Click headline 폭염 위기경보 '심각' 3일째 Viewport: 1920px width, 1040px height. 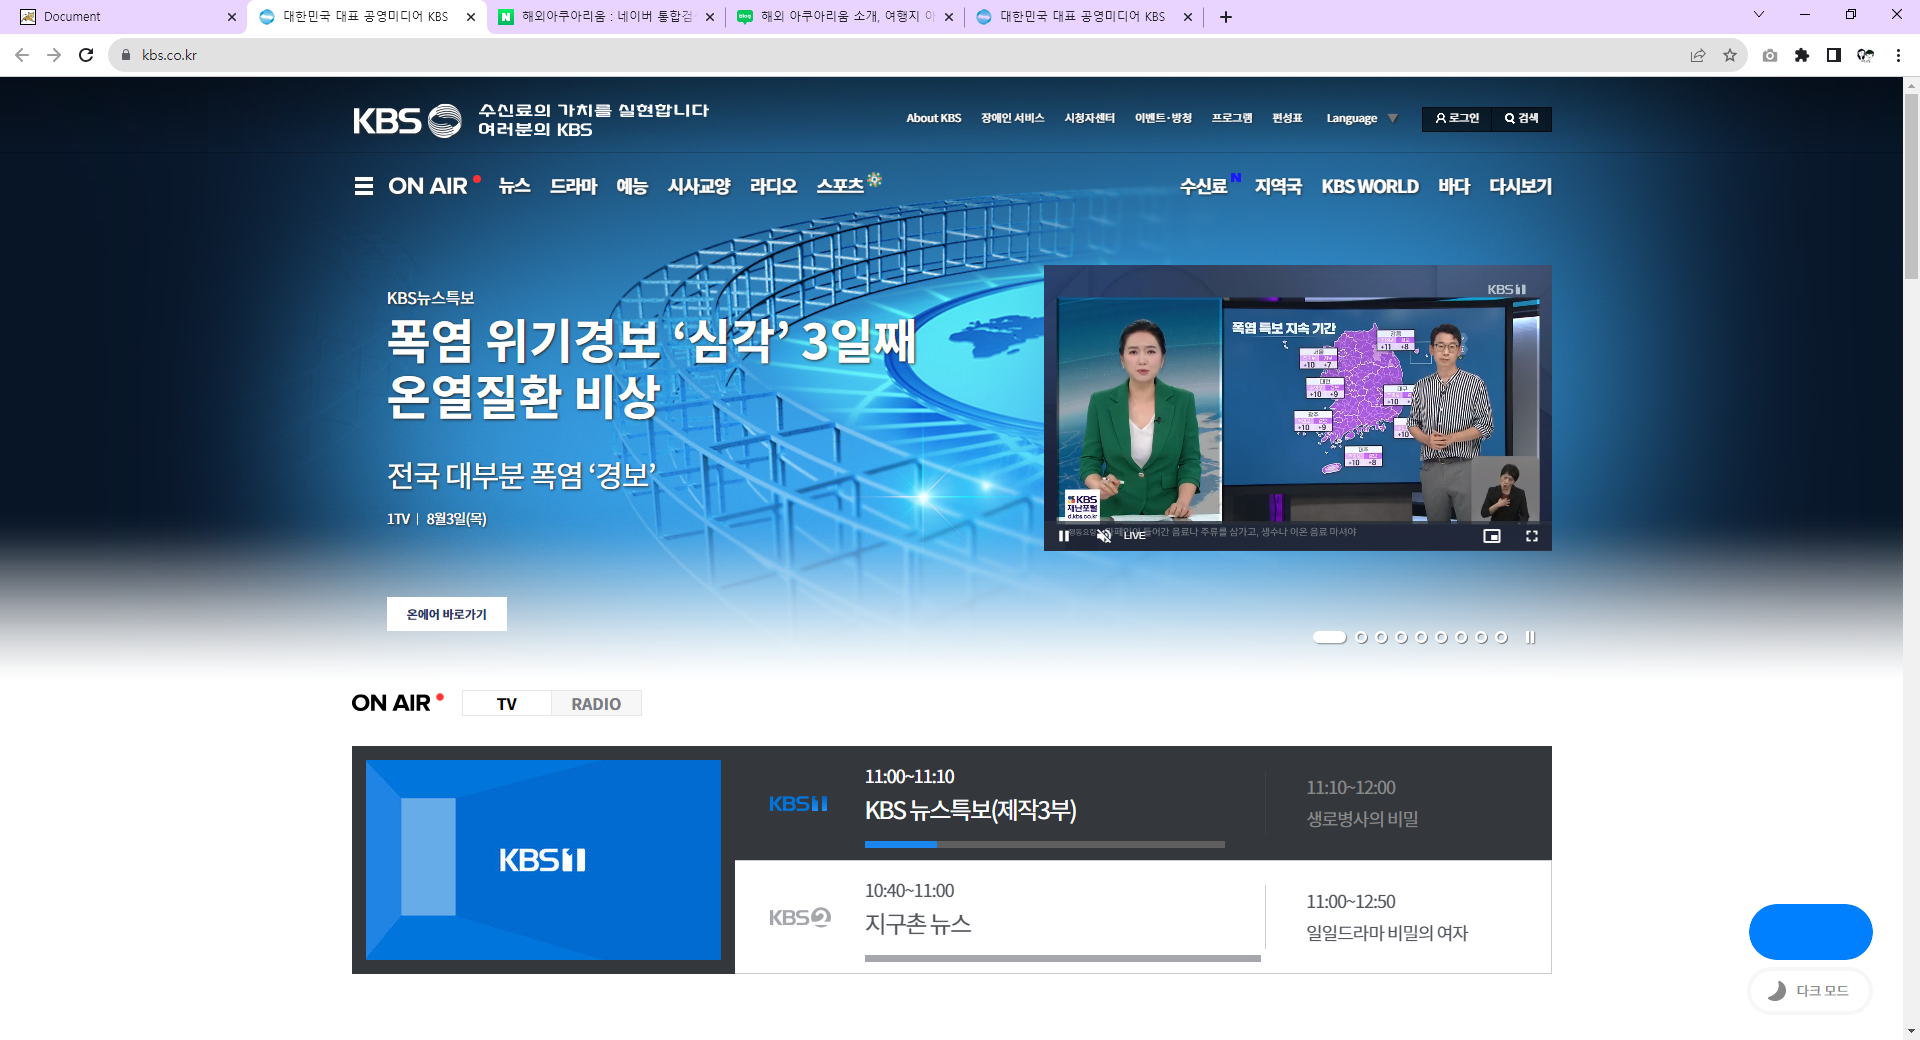[x=652, y=341]
